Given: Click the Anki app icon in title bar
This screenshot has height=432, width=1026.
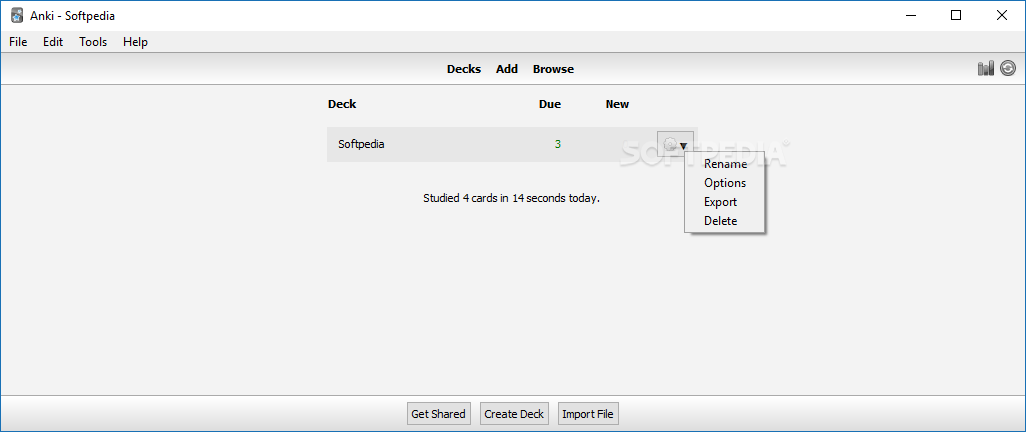Looking at the screenshot, I should click(17, 16).
